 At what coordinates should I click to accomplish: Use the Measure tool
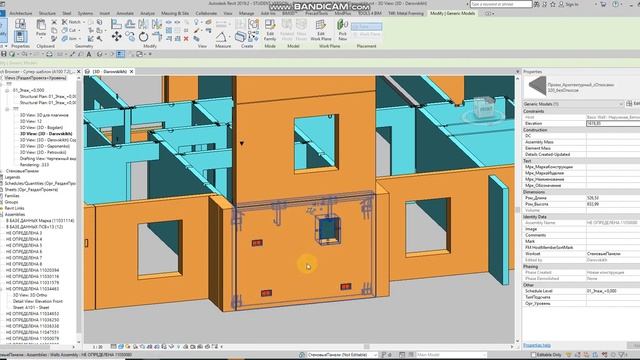click(221, 38)
